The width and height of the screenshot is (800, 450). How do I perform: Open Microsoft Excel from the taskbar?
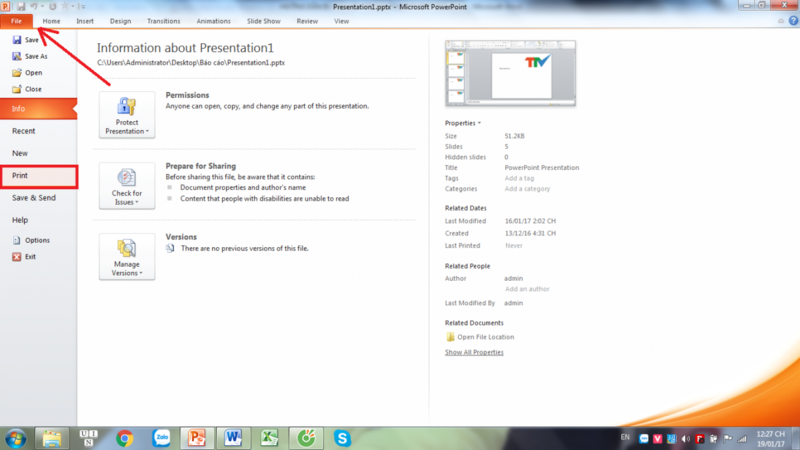(269, 438)
